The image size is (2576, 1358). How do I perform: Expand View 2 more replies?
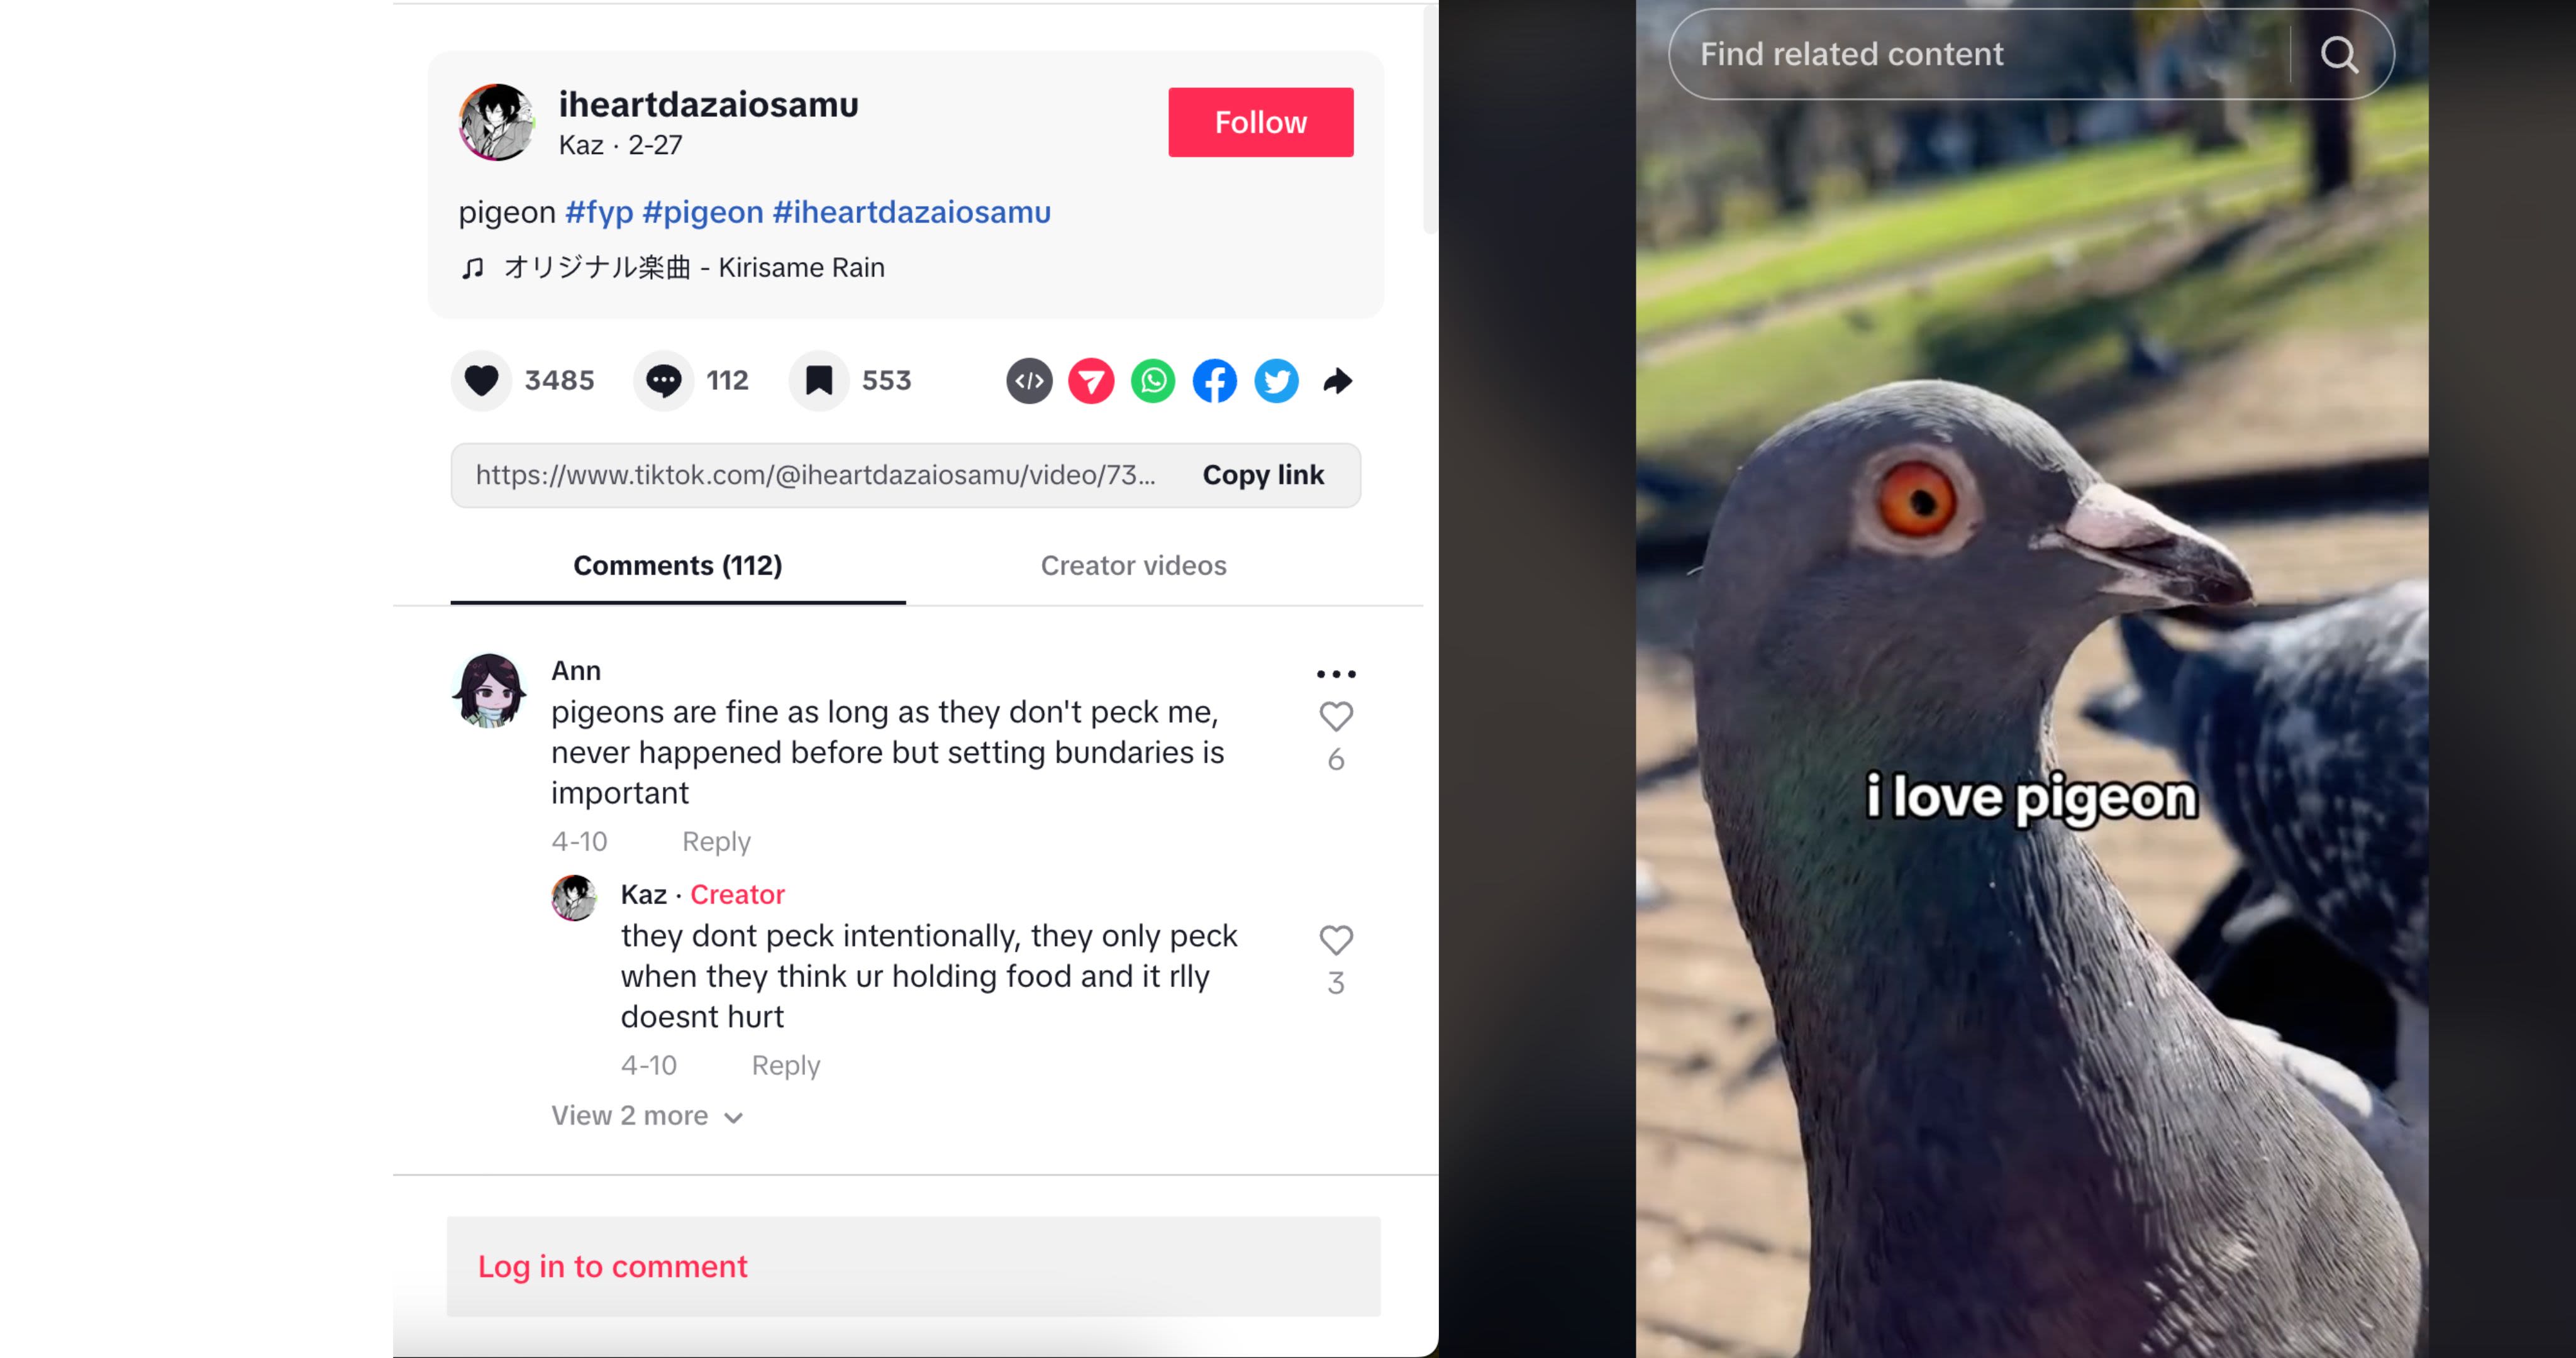pos(647,1116)
